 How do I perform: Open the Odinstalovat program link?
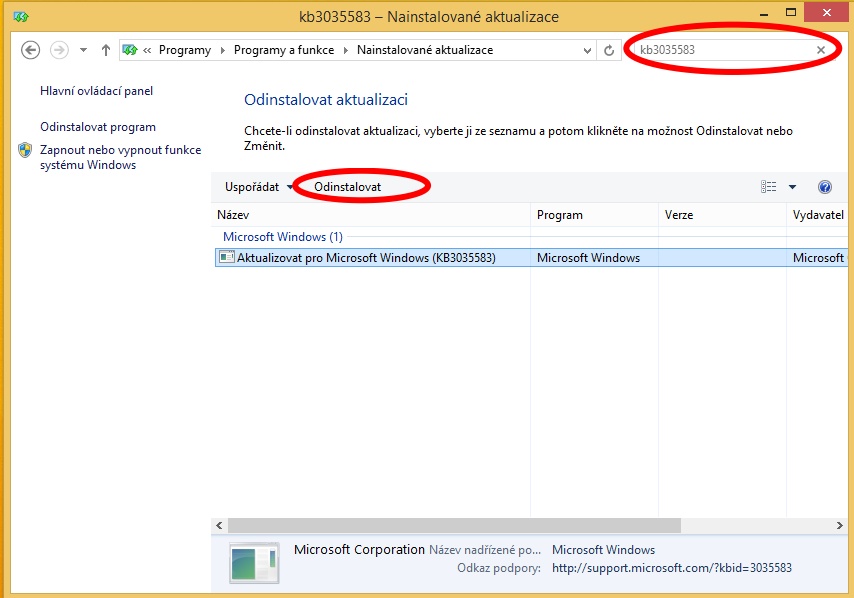(x=98, y=127)
